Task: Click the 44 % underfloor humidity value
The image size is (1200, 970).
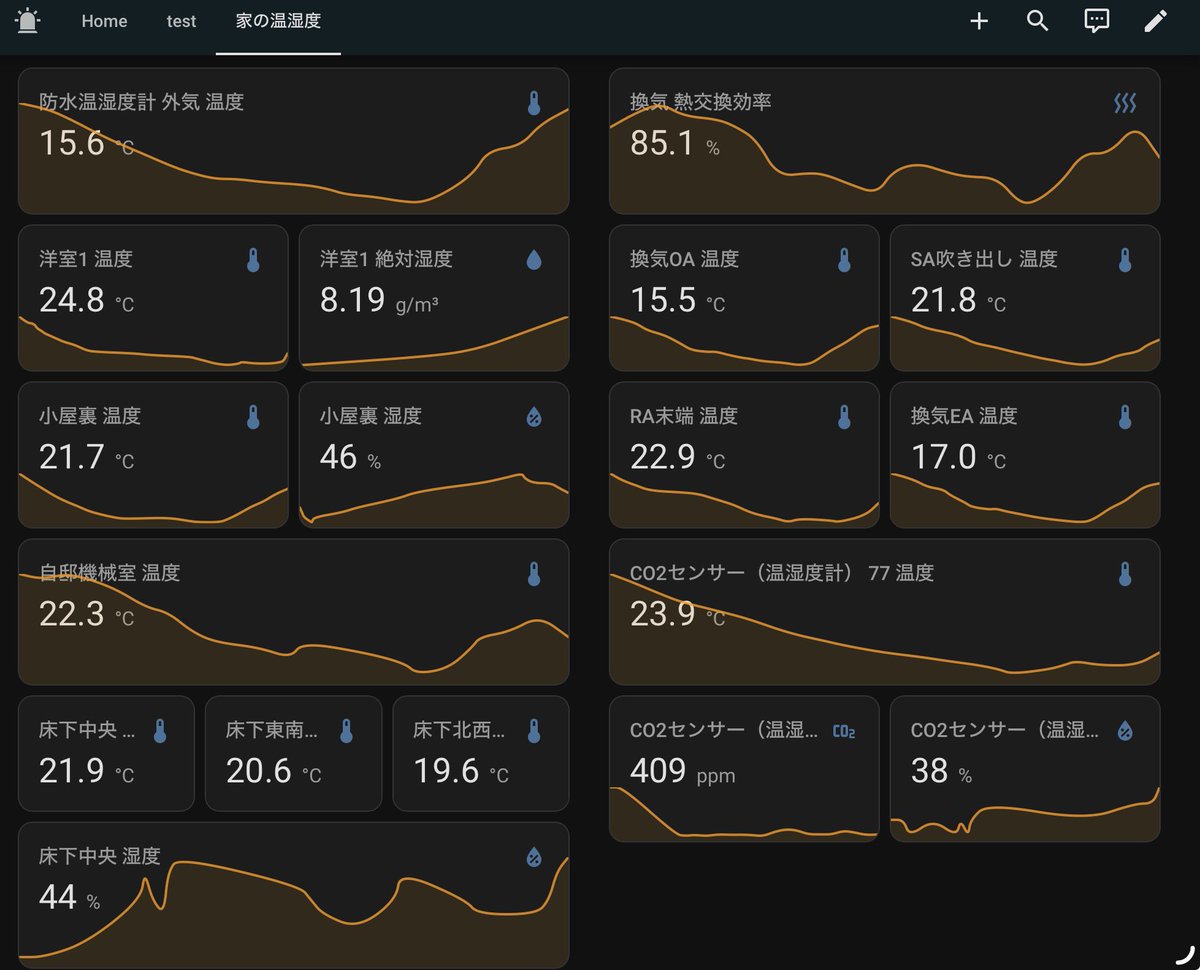Action: pos(69,898)
